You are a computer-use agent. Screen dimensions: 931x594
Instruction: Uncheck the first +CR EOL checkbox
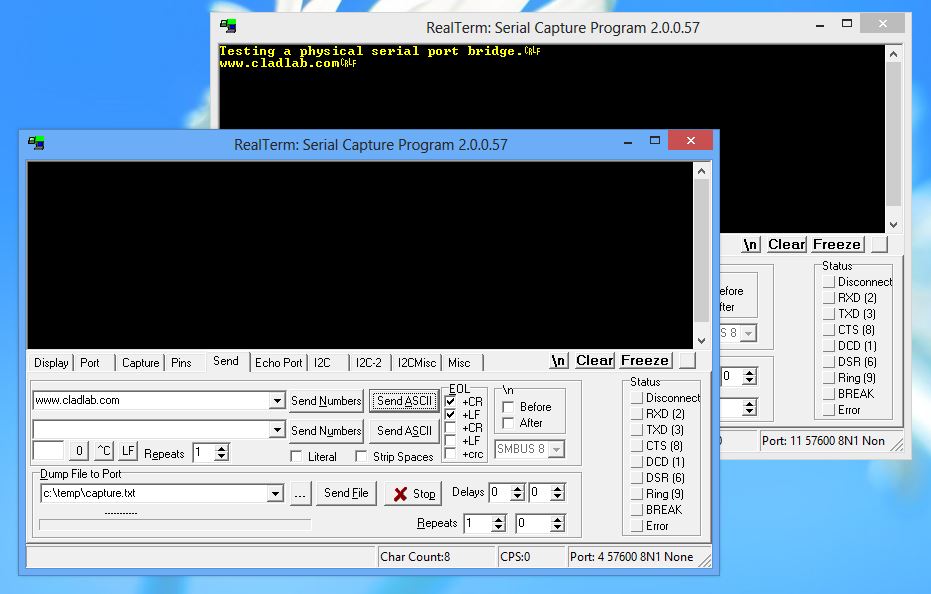[x=451, y=401]
